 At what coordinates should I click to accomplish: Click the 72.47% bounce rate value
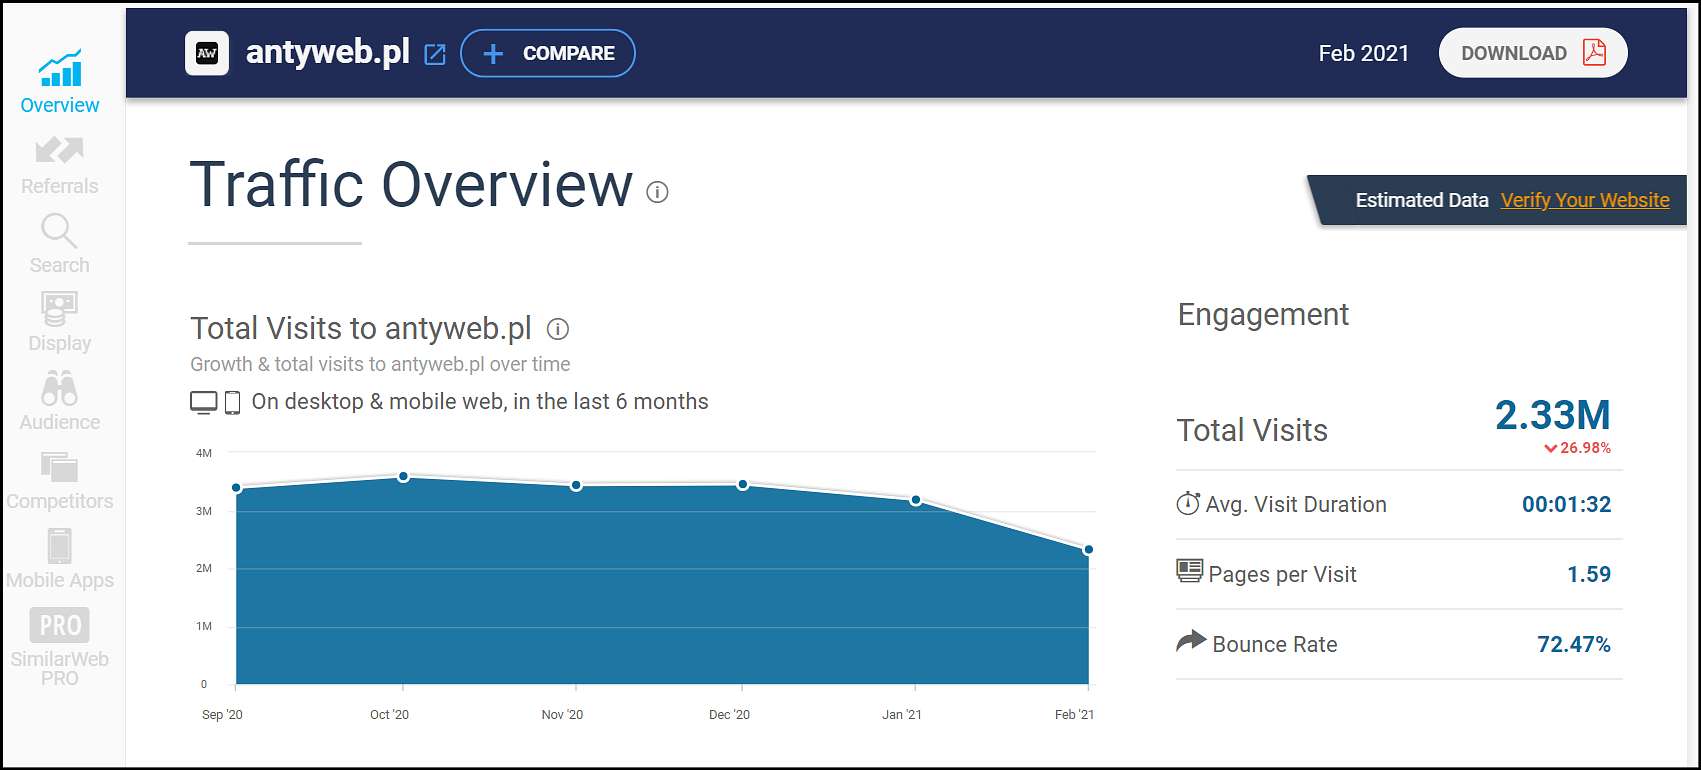coord(1574,645)
